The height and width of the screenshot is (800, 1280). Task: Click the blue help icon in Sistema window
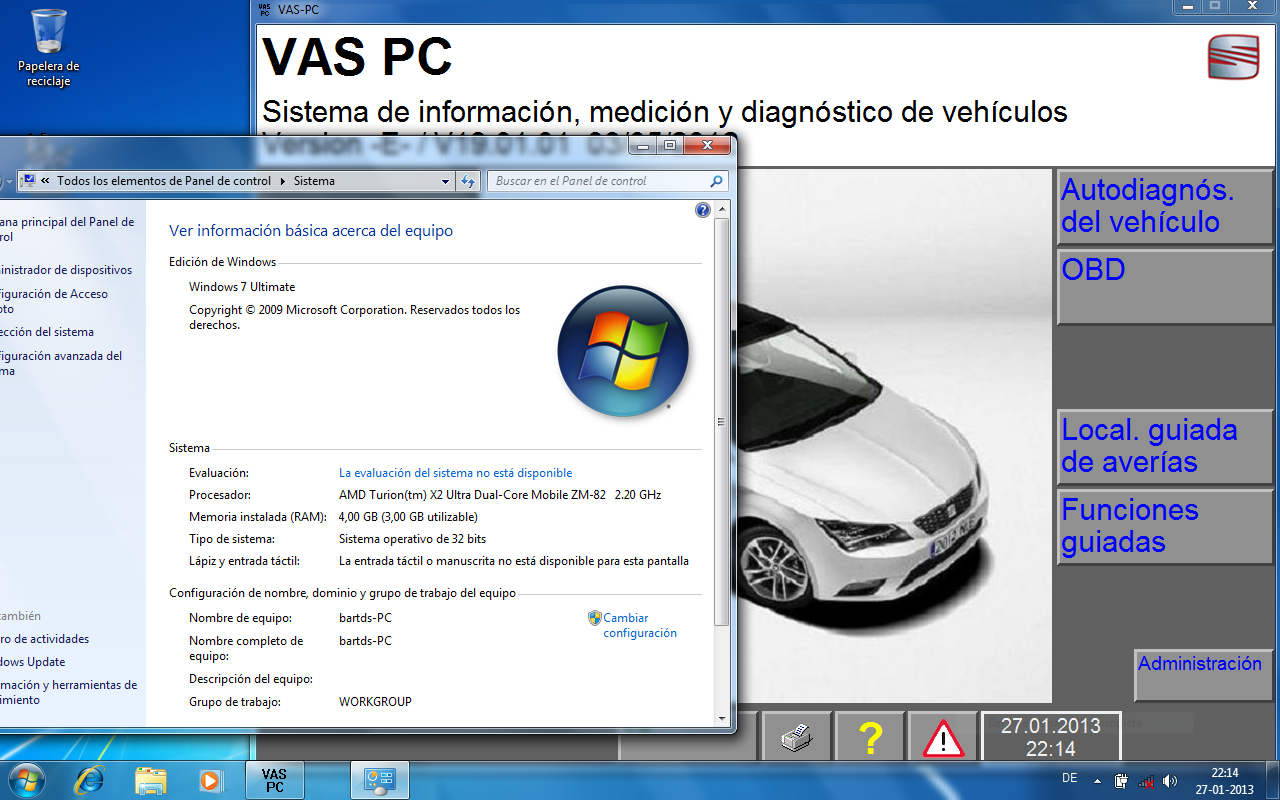tap(702, 210)
